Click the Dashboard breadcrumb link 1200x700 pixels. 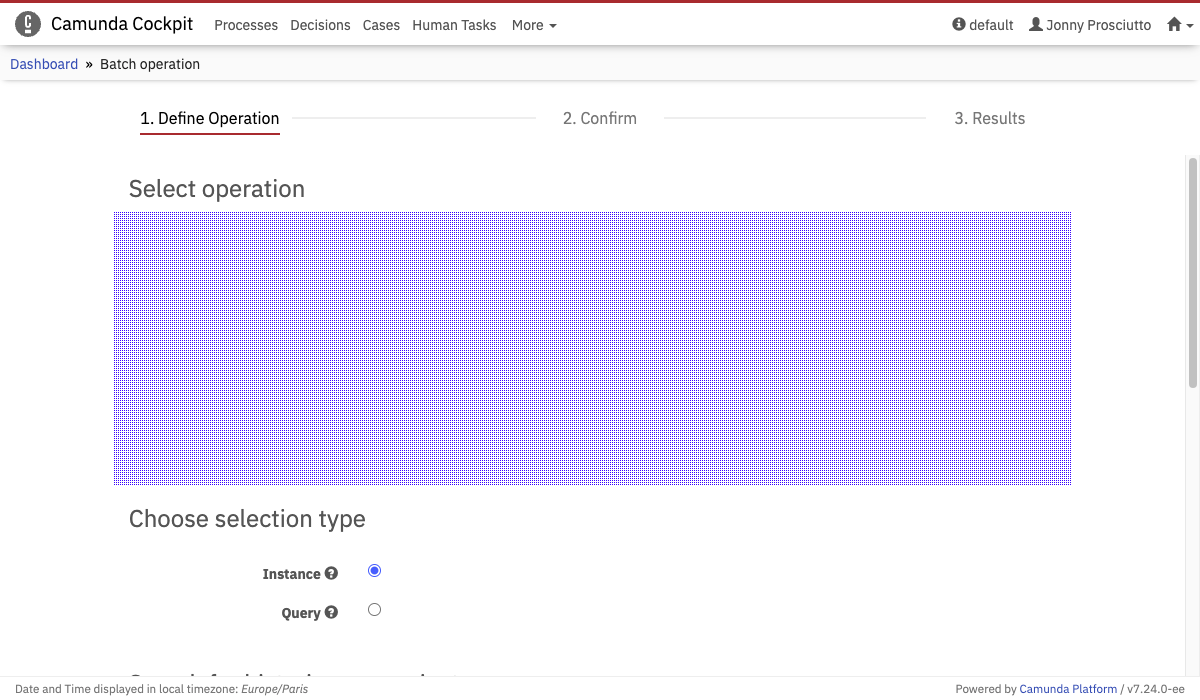coord(44,64)
